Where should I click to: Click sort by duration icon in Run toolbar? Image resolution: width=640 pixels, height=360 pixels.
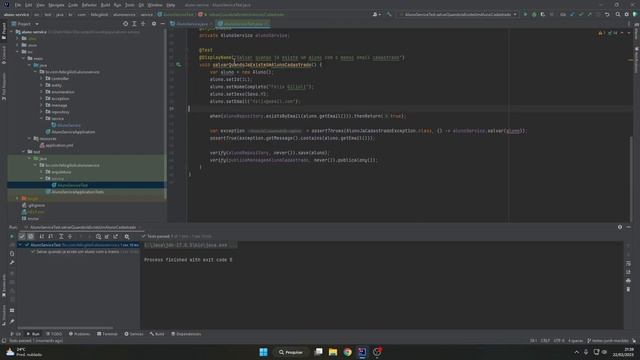[x=51, y=236]
